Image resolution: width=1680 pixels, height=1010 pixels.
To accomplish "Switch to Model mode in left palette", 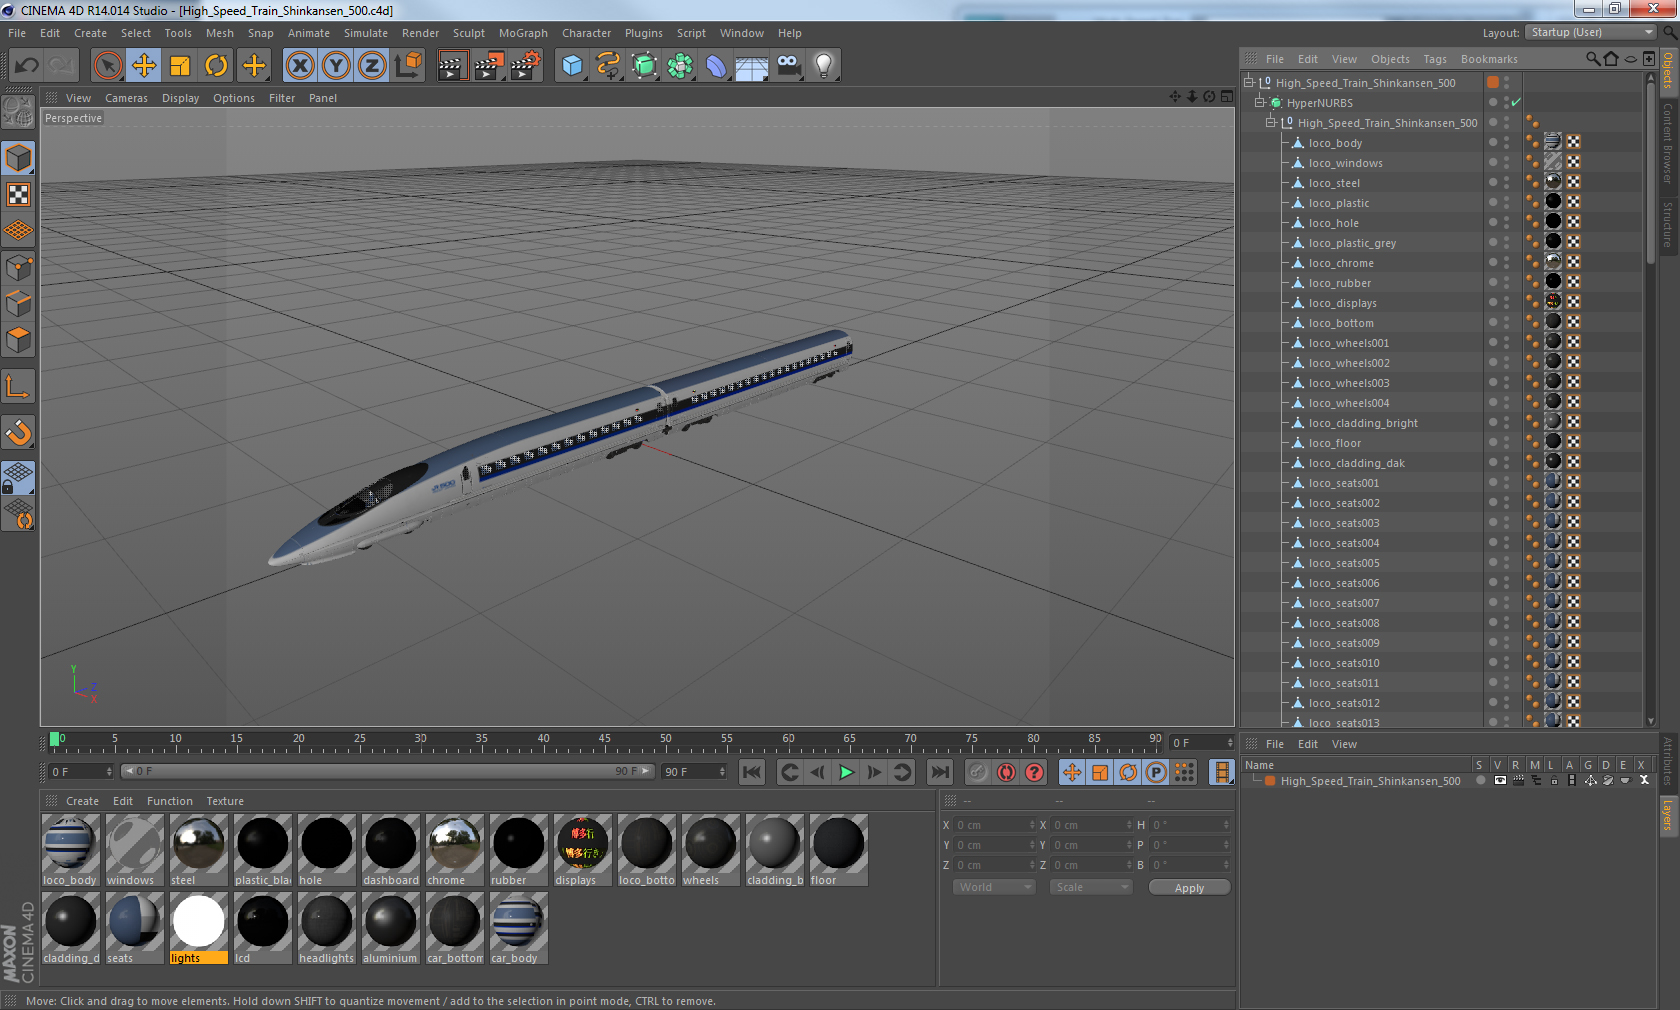I will pos(18,158).
